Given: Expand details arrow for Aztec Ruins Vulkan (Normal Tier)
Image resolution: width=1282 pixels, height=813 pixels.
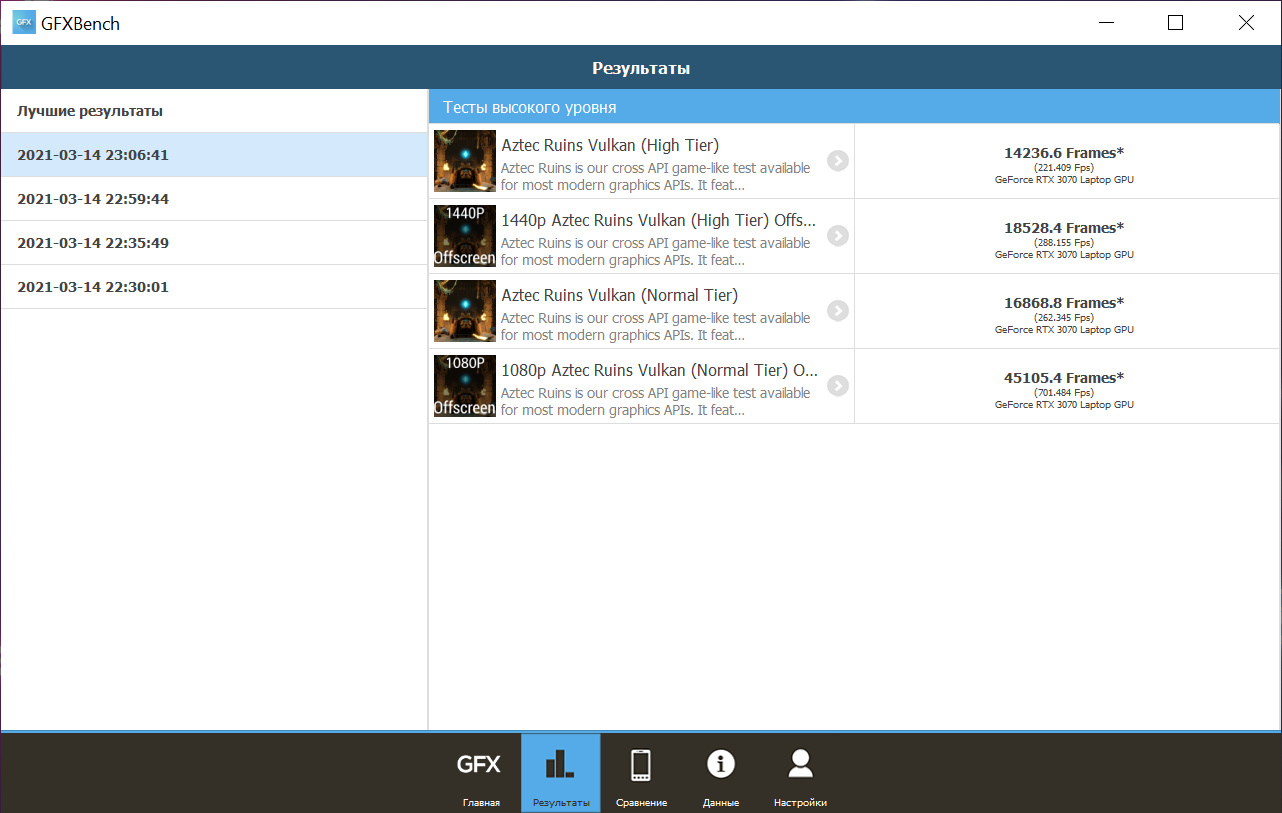Looking at the screenshot, I should [x=838, y=311].
